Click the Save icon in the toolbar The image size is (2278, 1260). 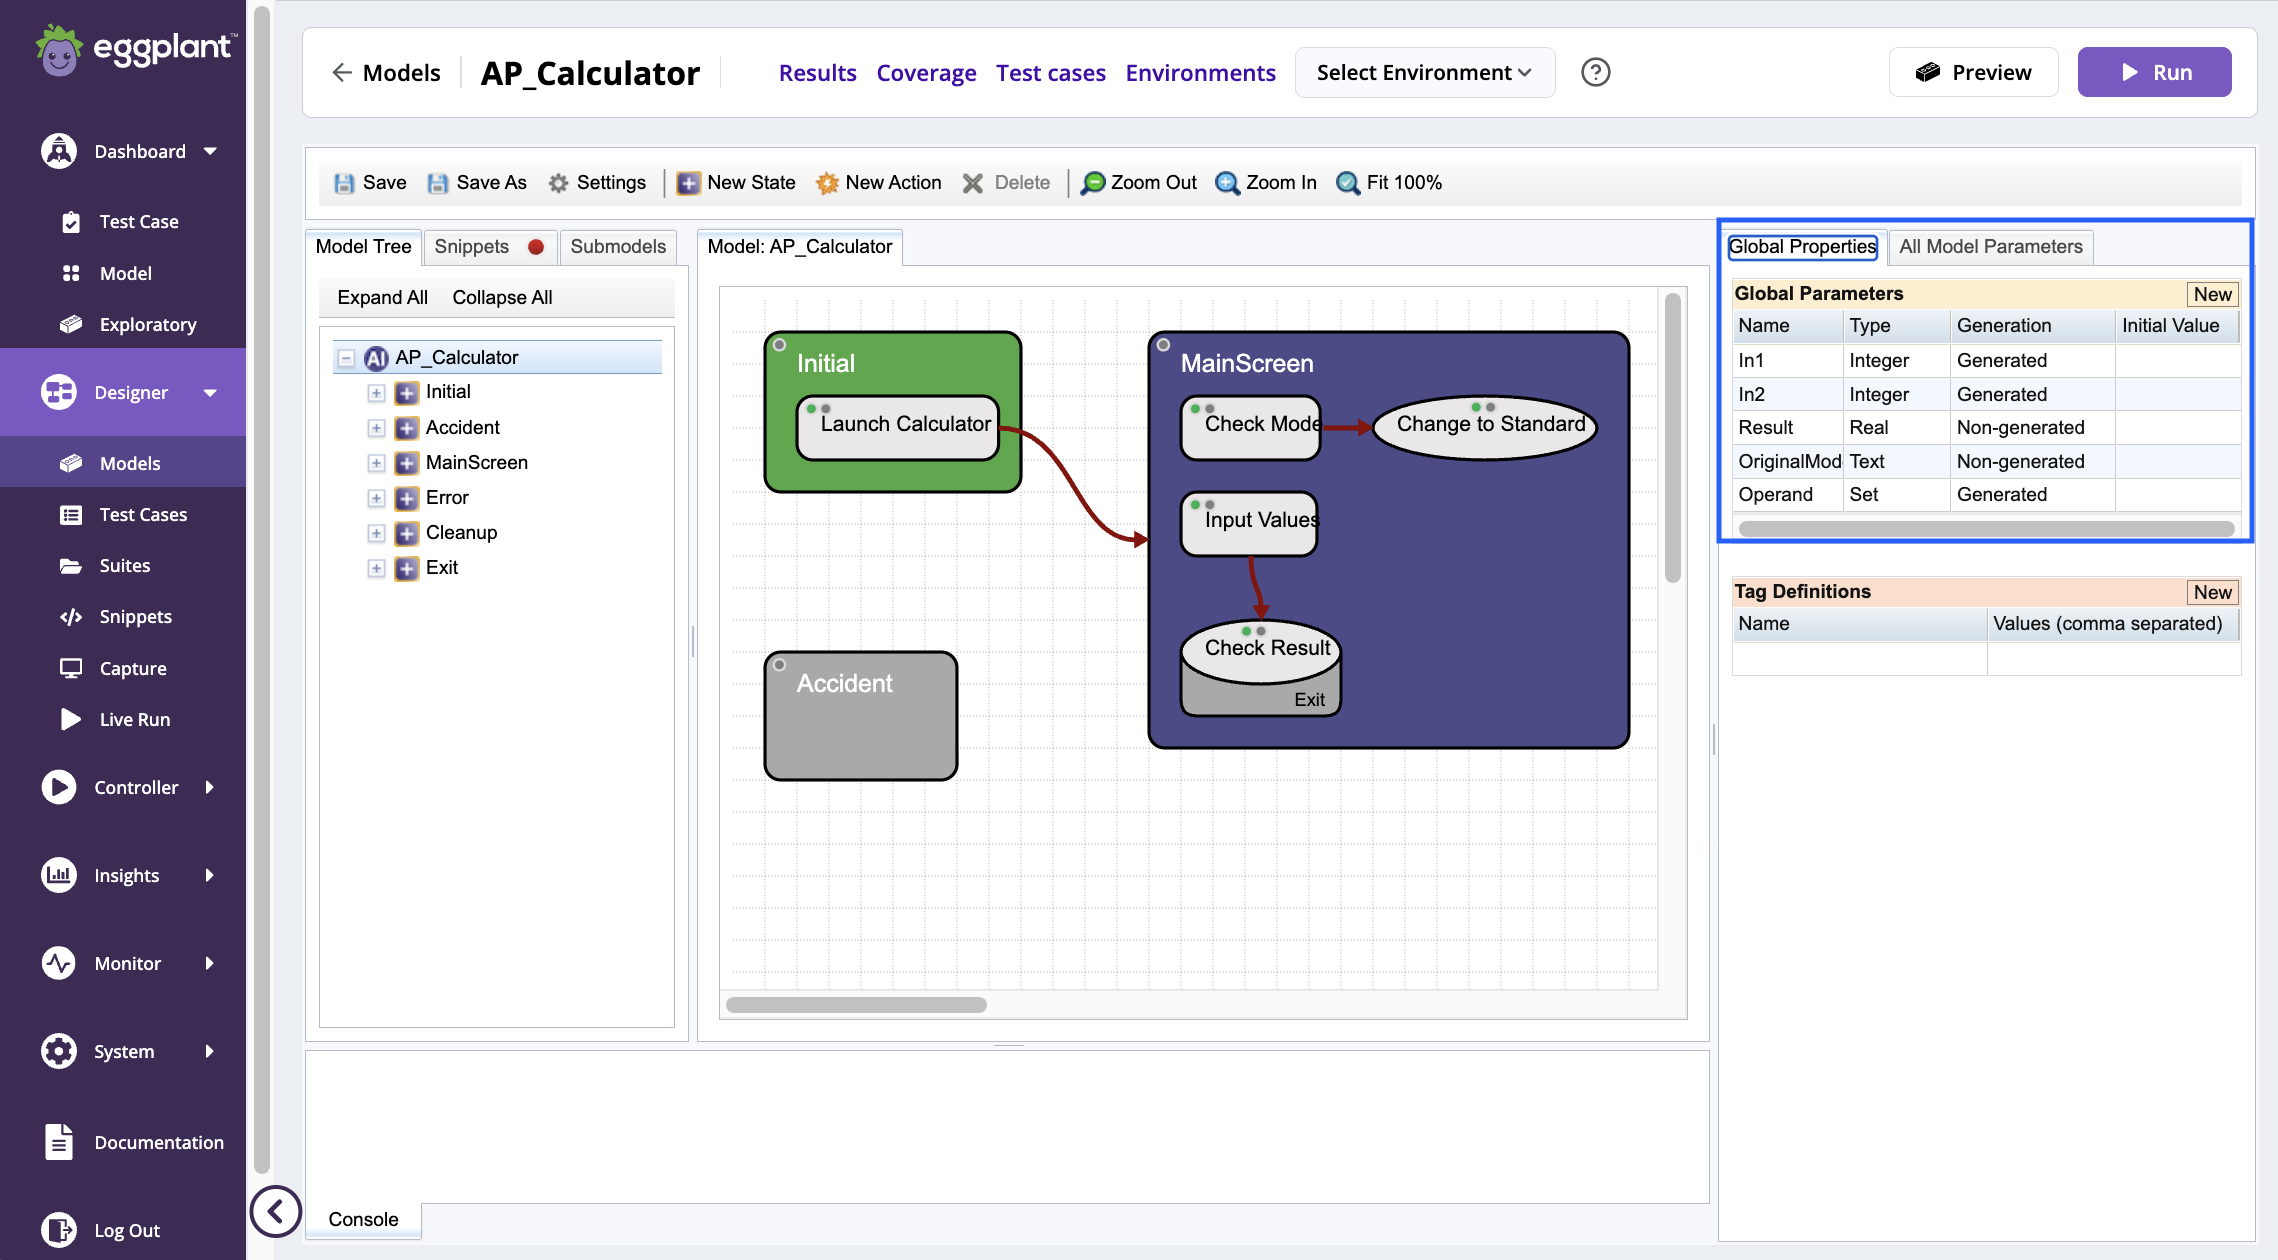pyautogui.click(x=344, y=183)
